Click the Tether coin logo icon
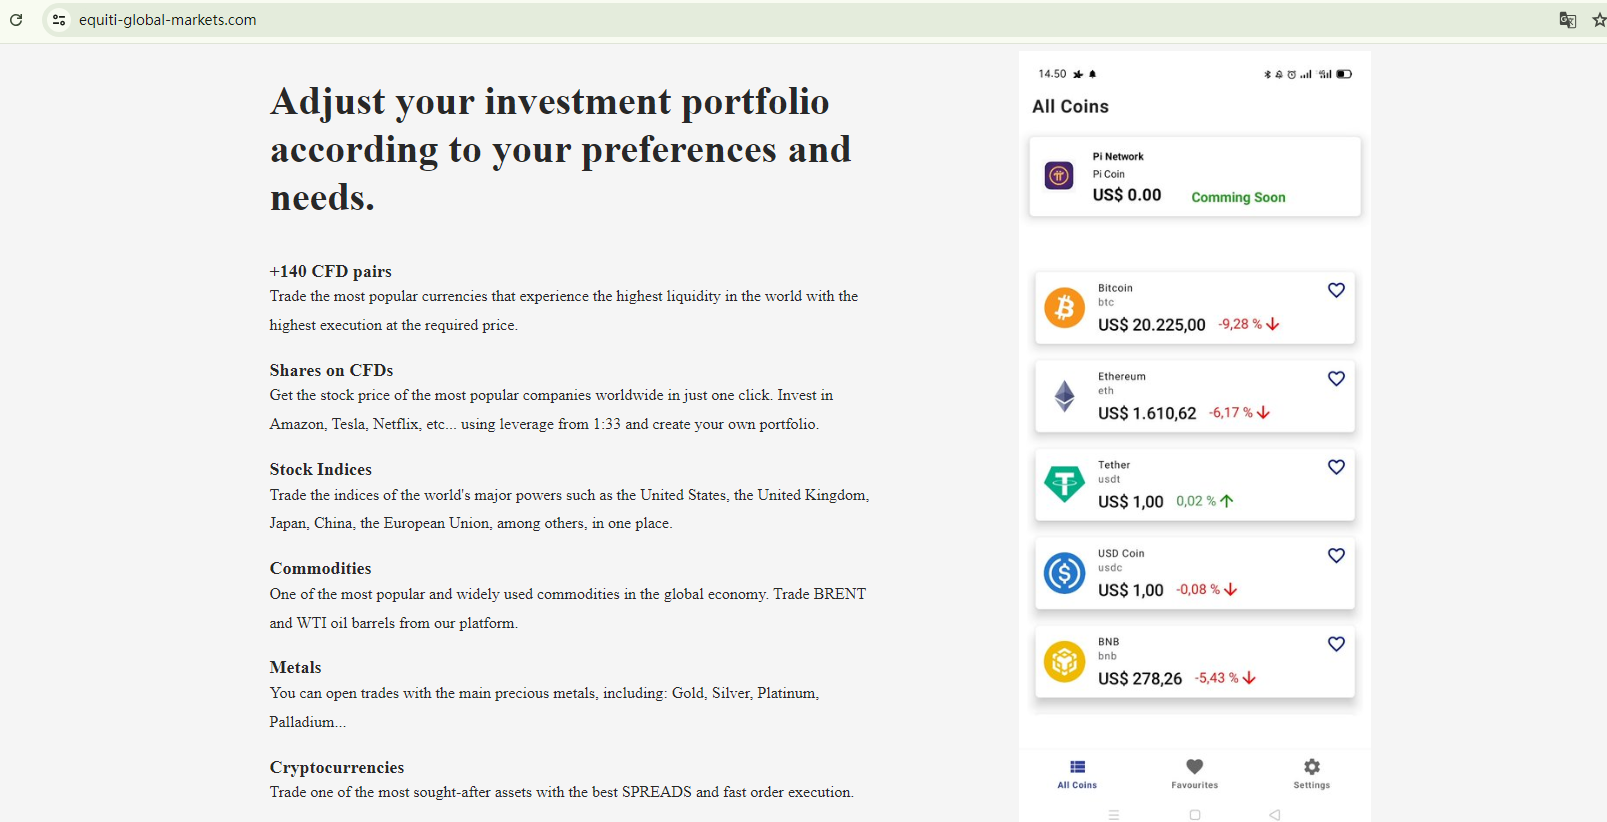 coord(1064,484)
